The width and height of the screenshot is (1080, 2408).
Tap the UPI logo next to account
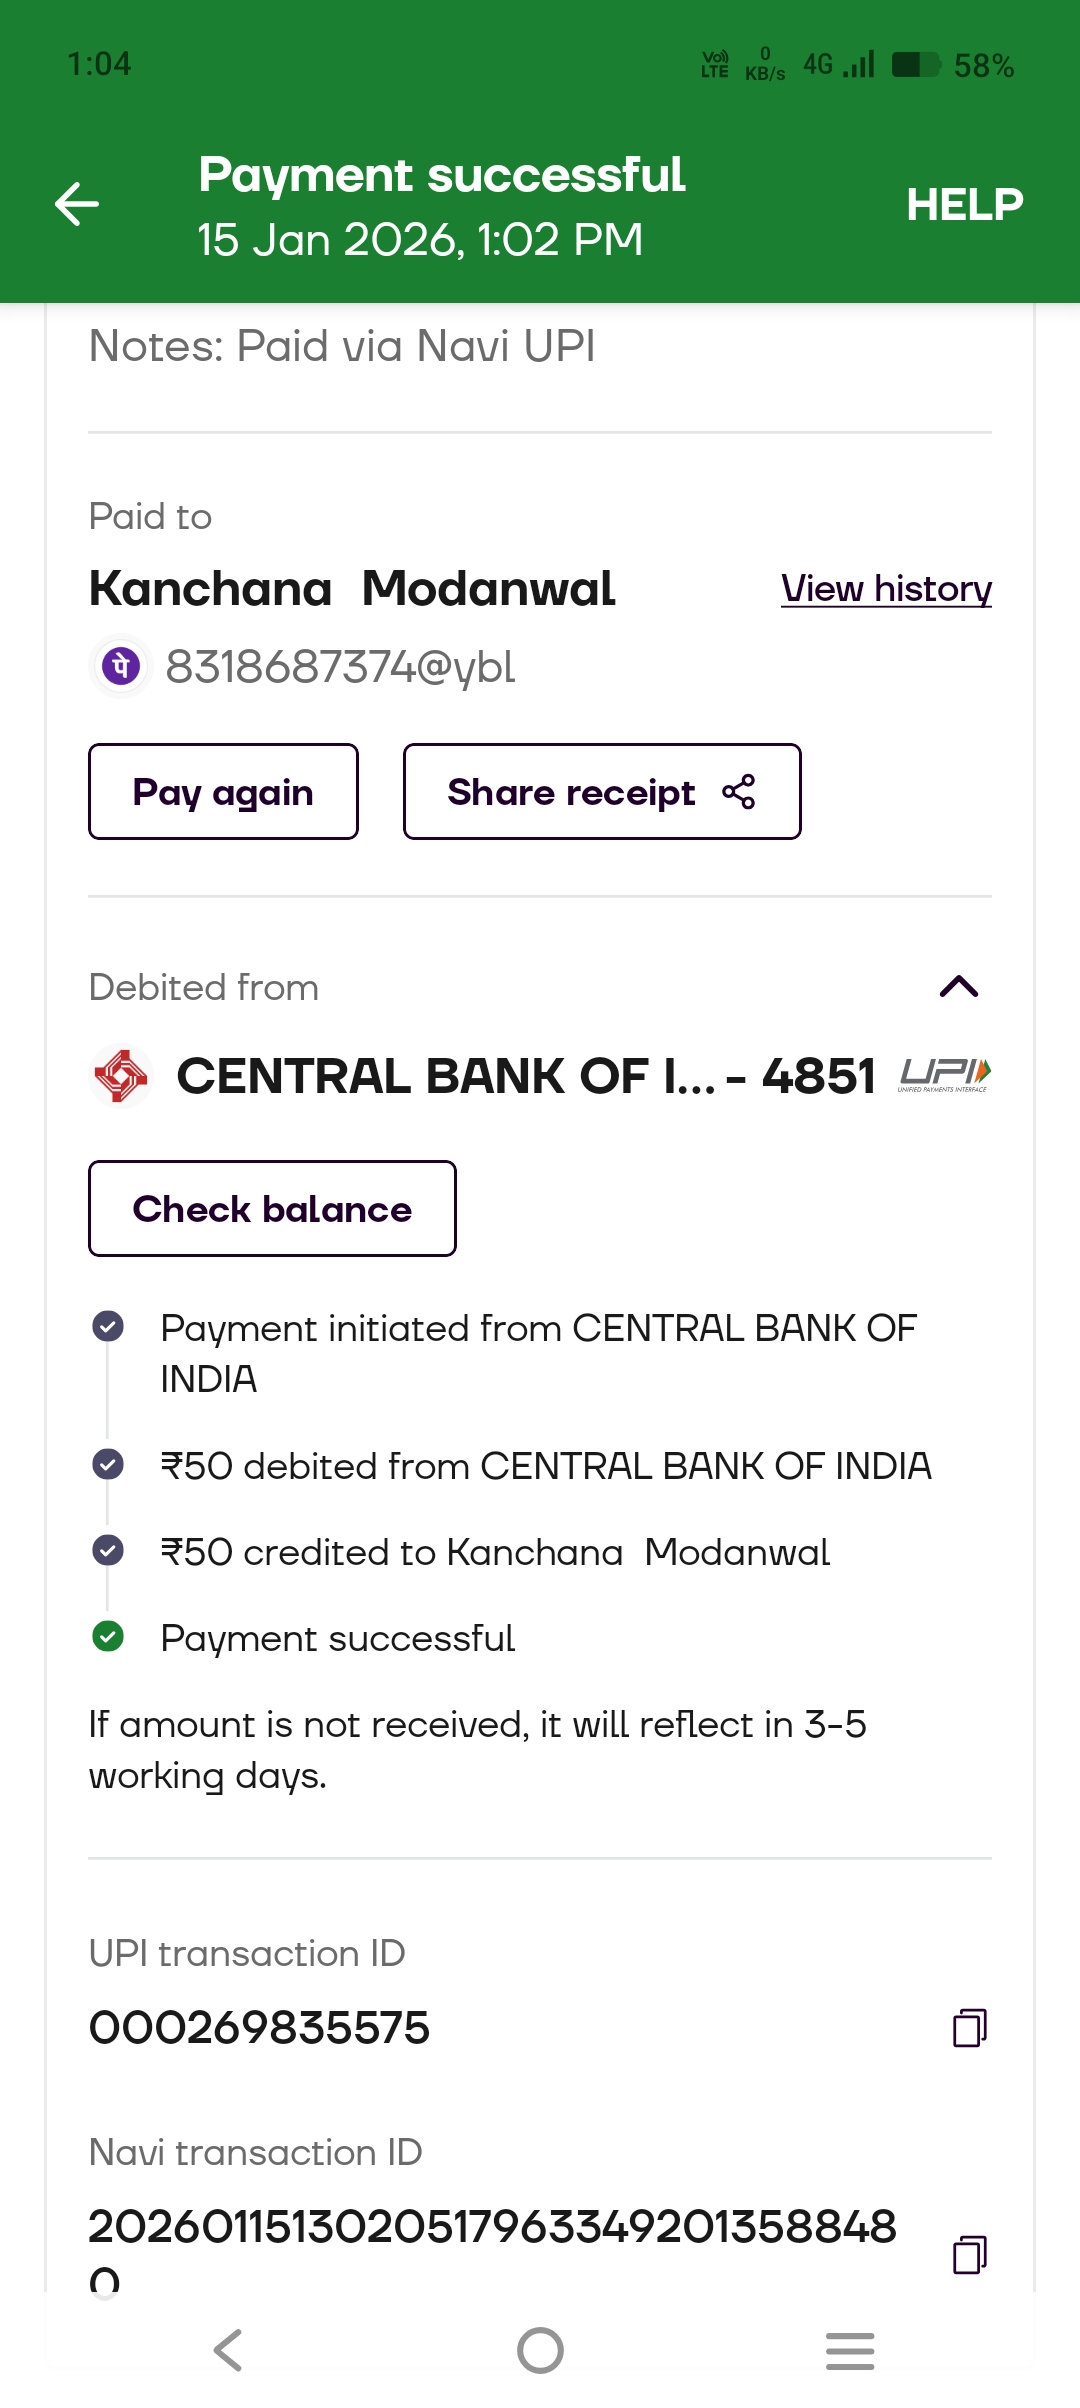click(944, 1075)
